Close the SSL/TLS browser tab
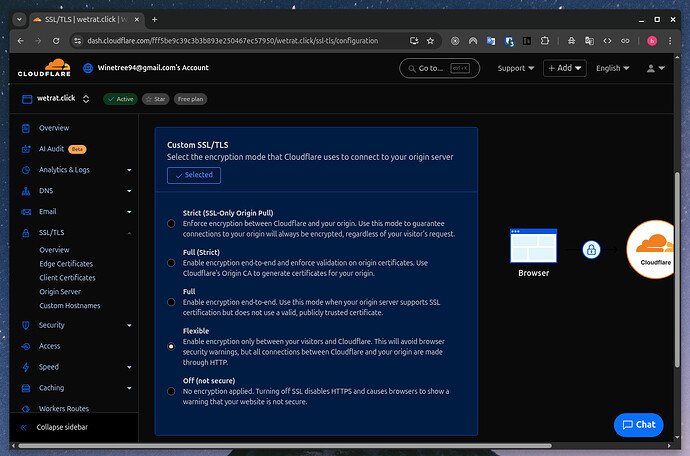This screenshot has width=690, height=456. [137, 19]
